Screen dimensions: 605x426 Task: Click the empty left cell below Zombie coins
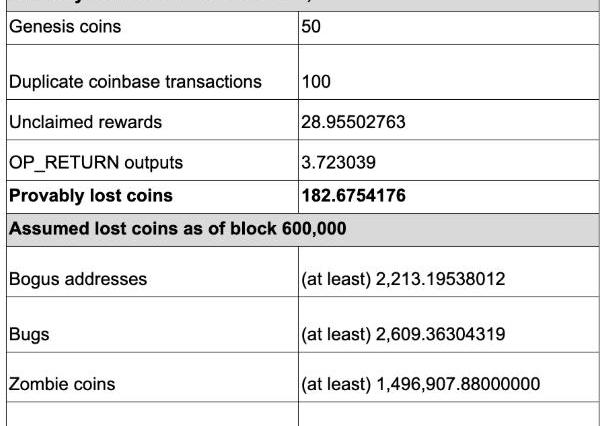tap(150, 416)
